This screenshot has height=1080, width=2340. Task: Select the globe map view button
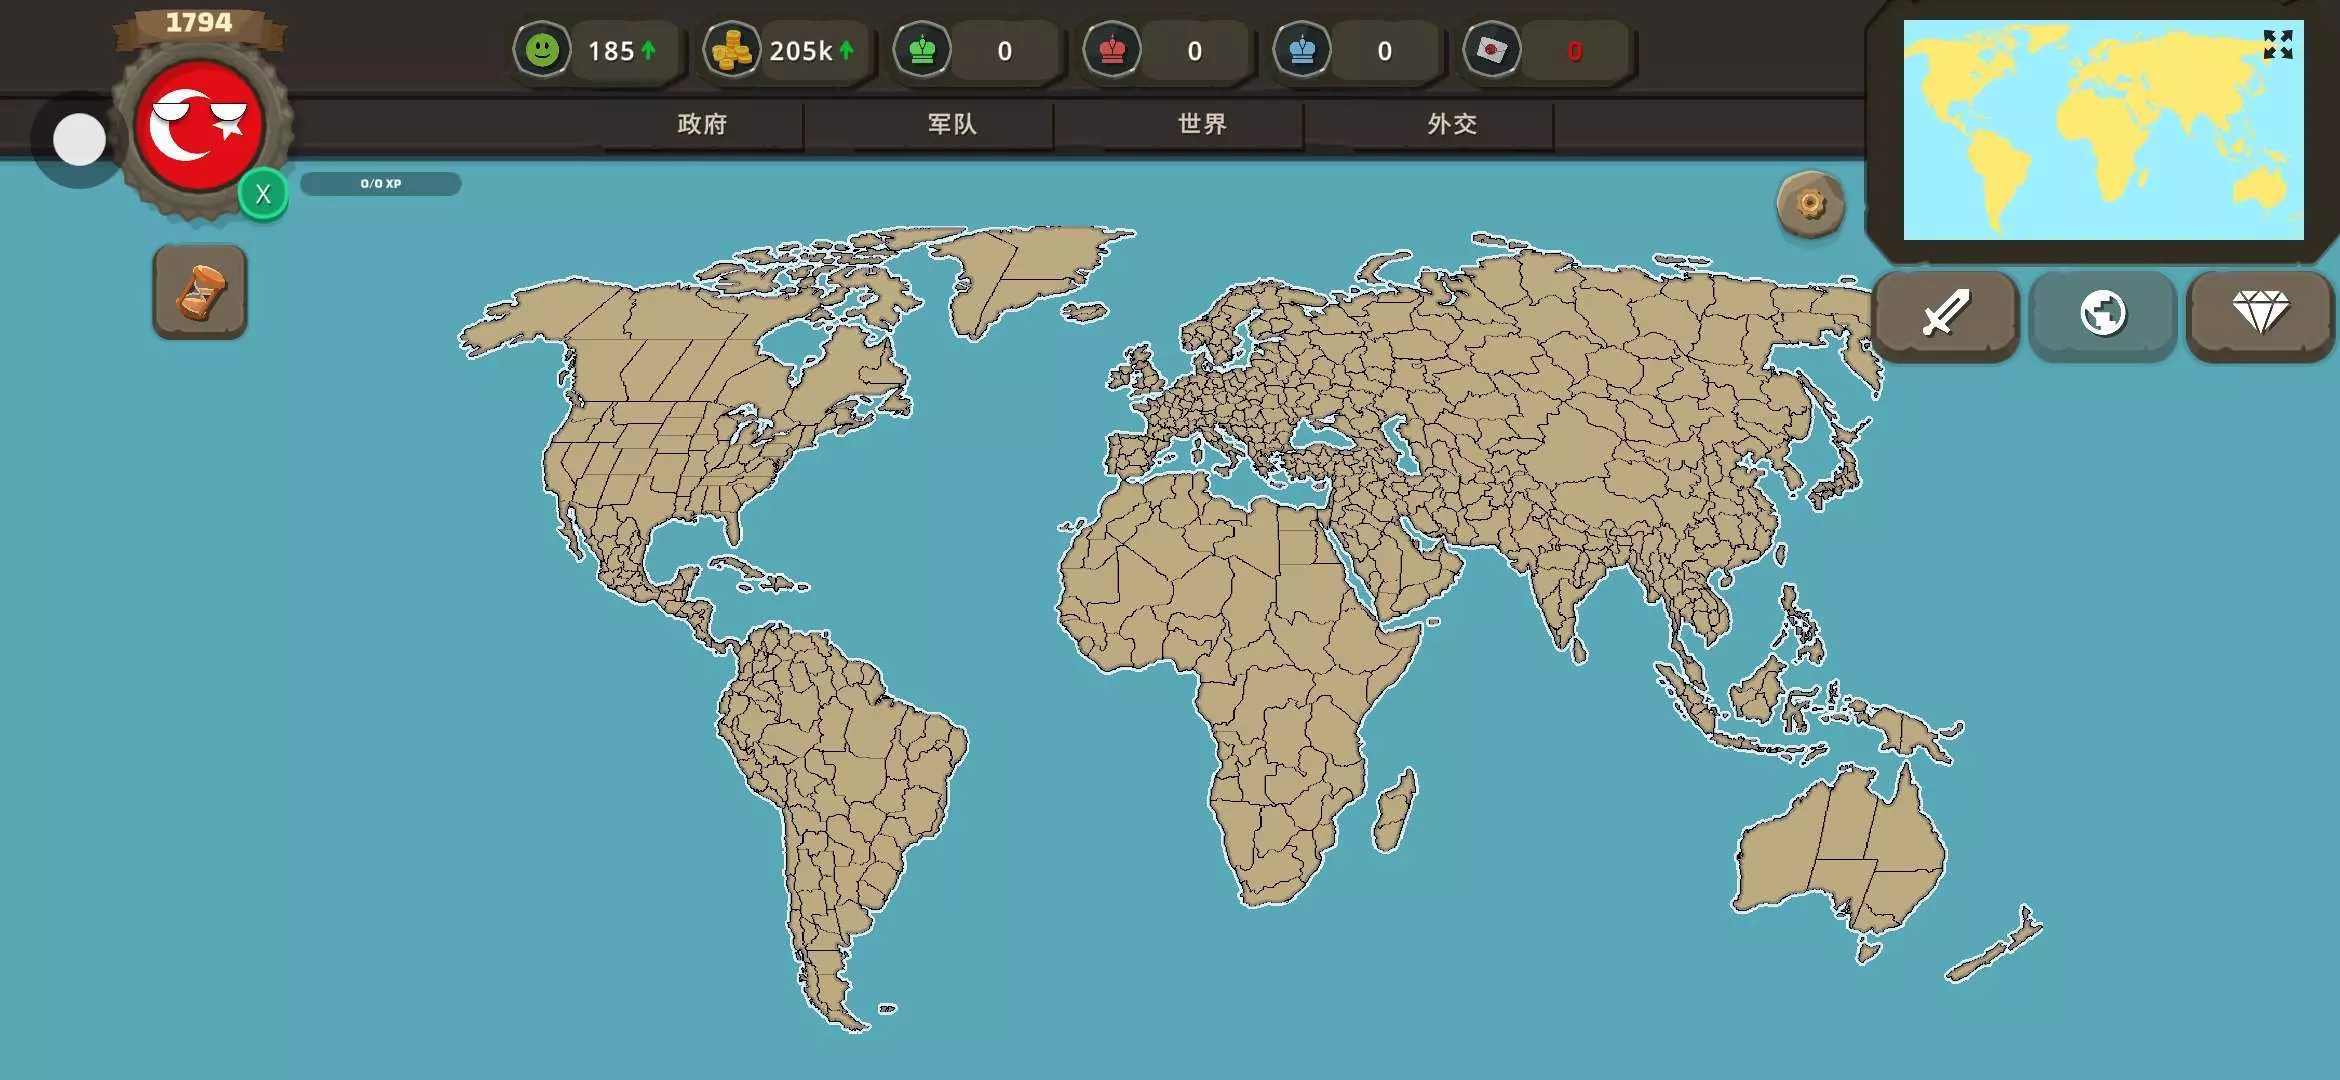click(2102, 314)
